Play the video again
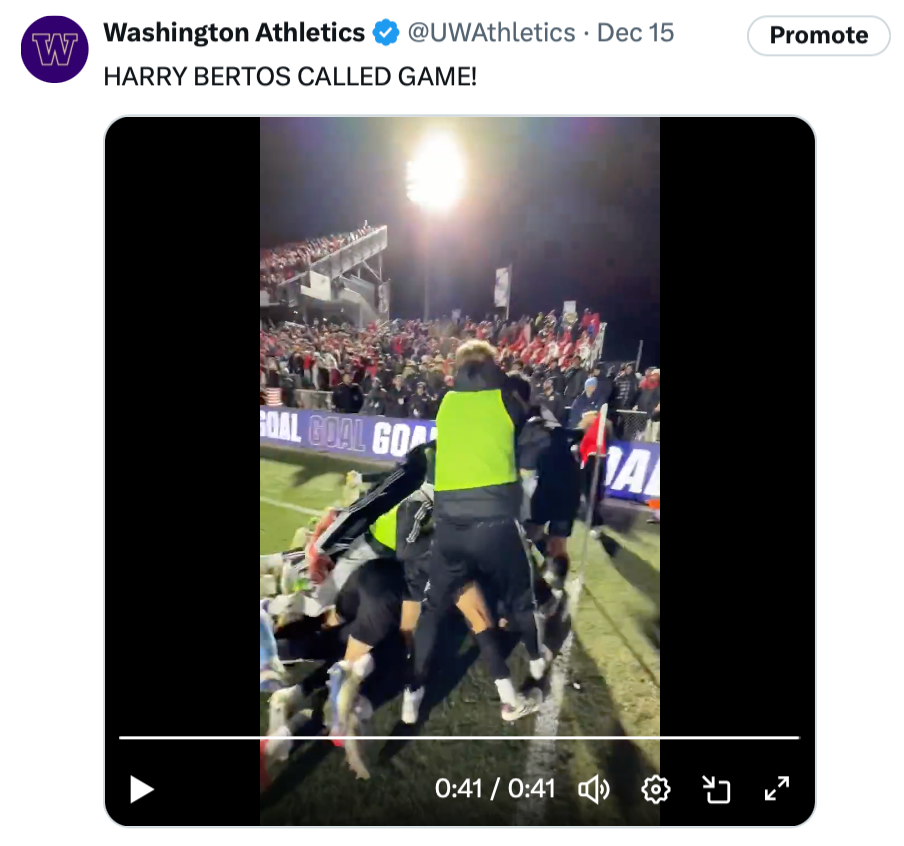904x846 pixels. tap(142, 790)
